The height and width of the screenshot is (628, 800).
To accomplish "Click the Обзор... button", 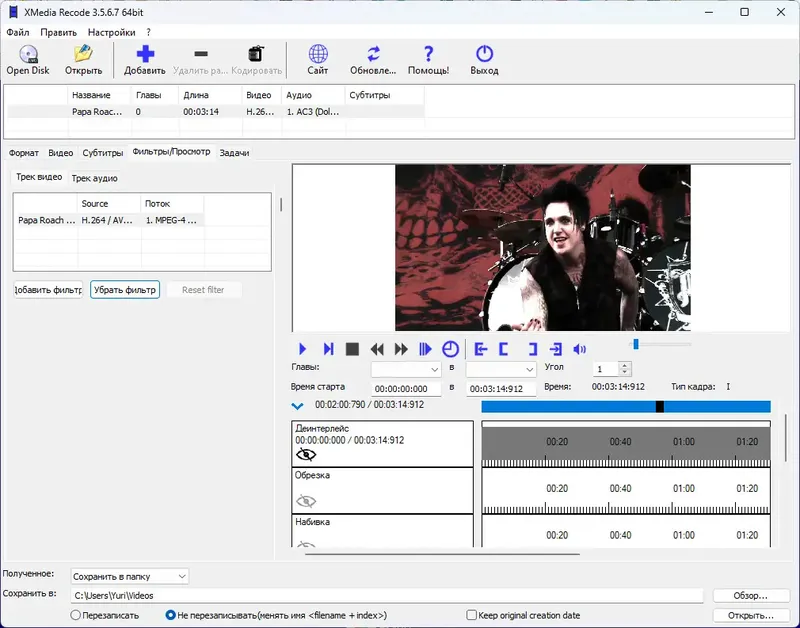I will [x=750, y=596].
